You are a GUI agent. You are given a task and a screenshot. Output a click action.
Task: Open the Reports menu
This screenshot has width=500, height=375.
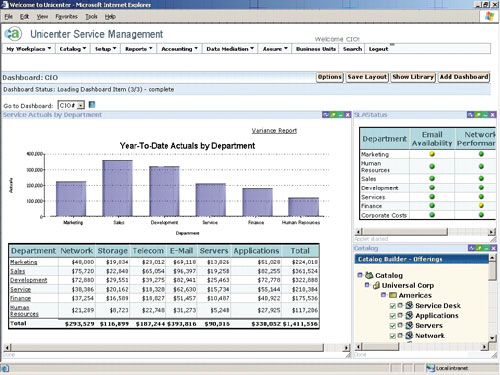tap(139, 49)
